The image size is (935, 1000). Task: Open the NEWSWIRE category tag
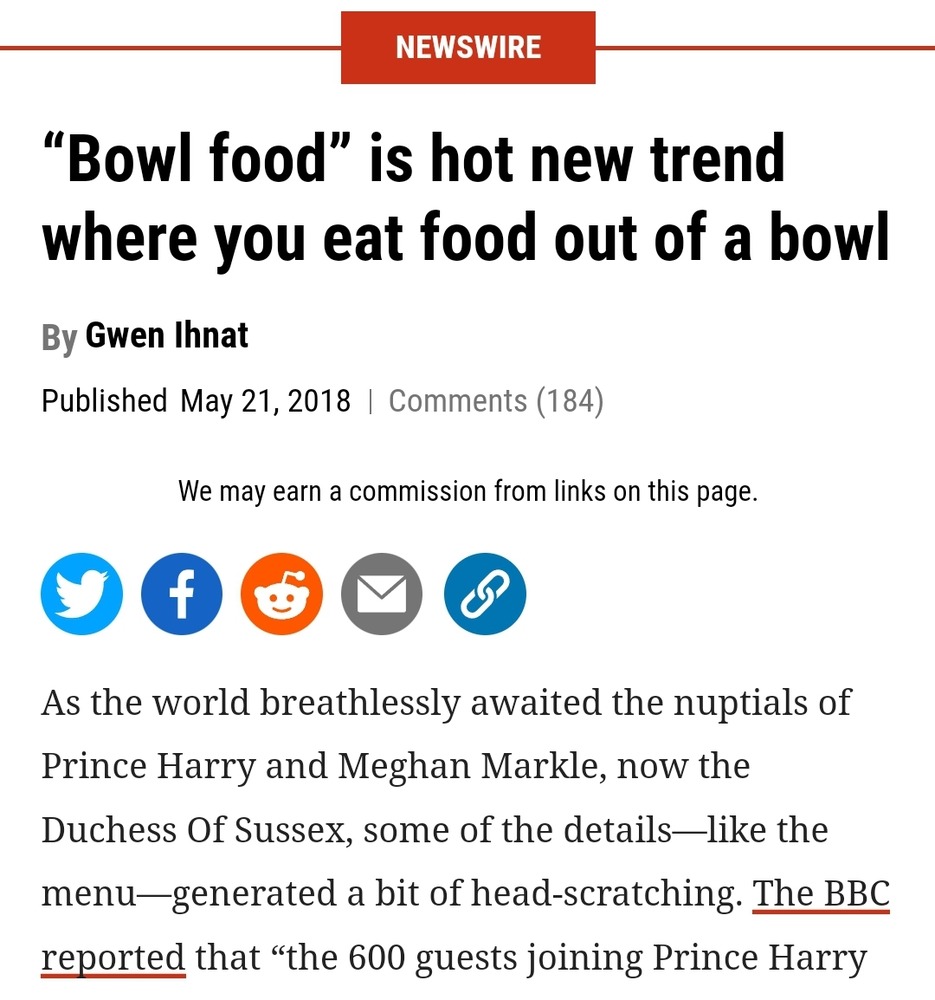(468, 47)
